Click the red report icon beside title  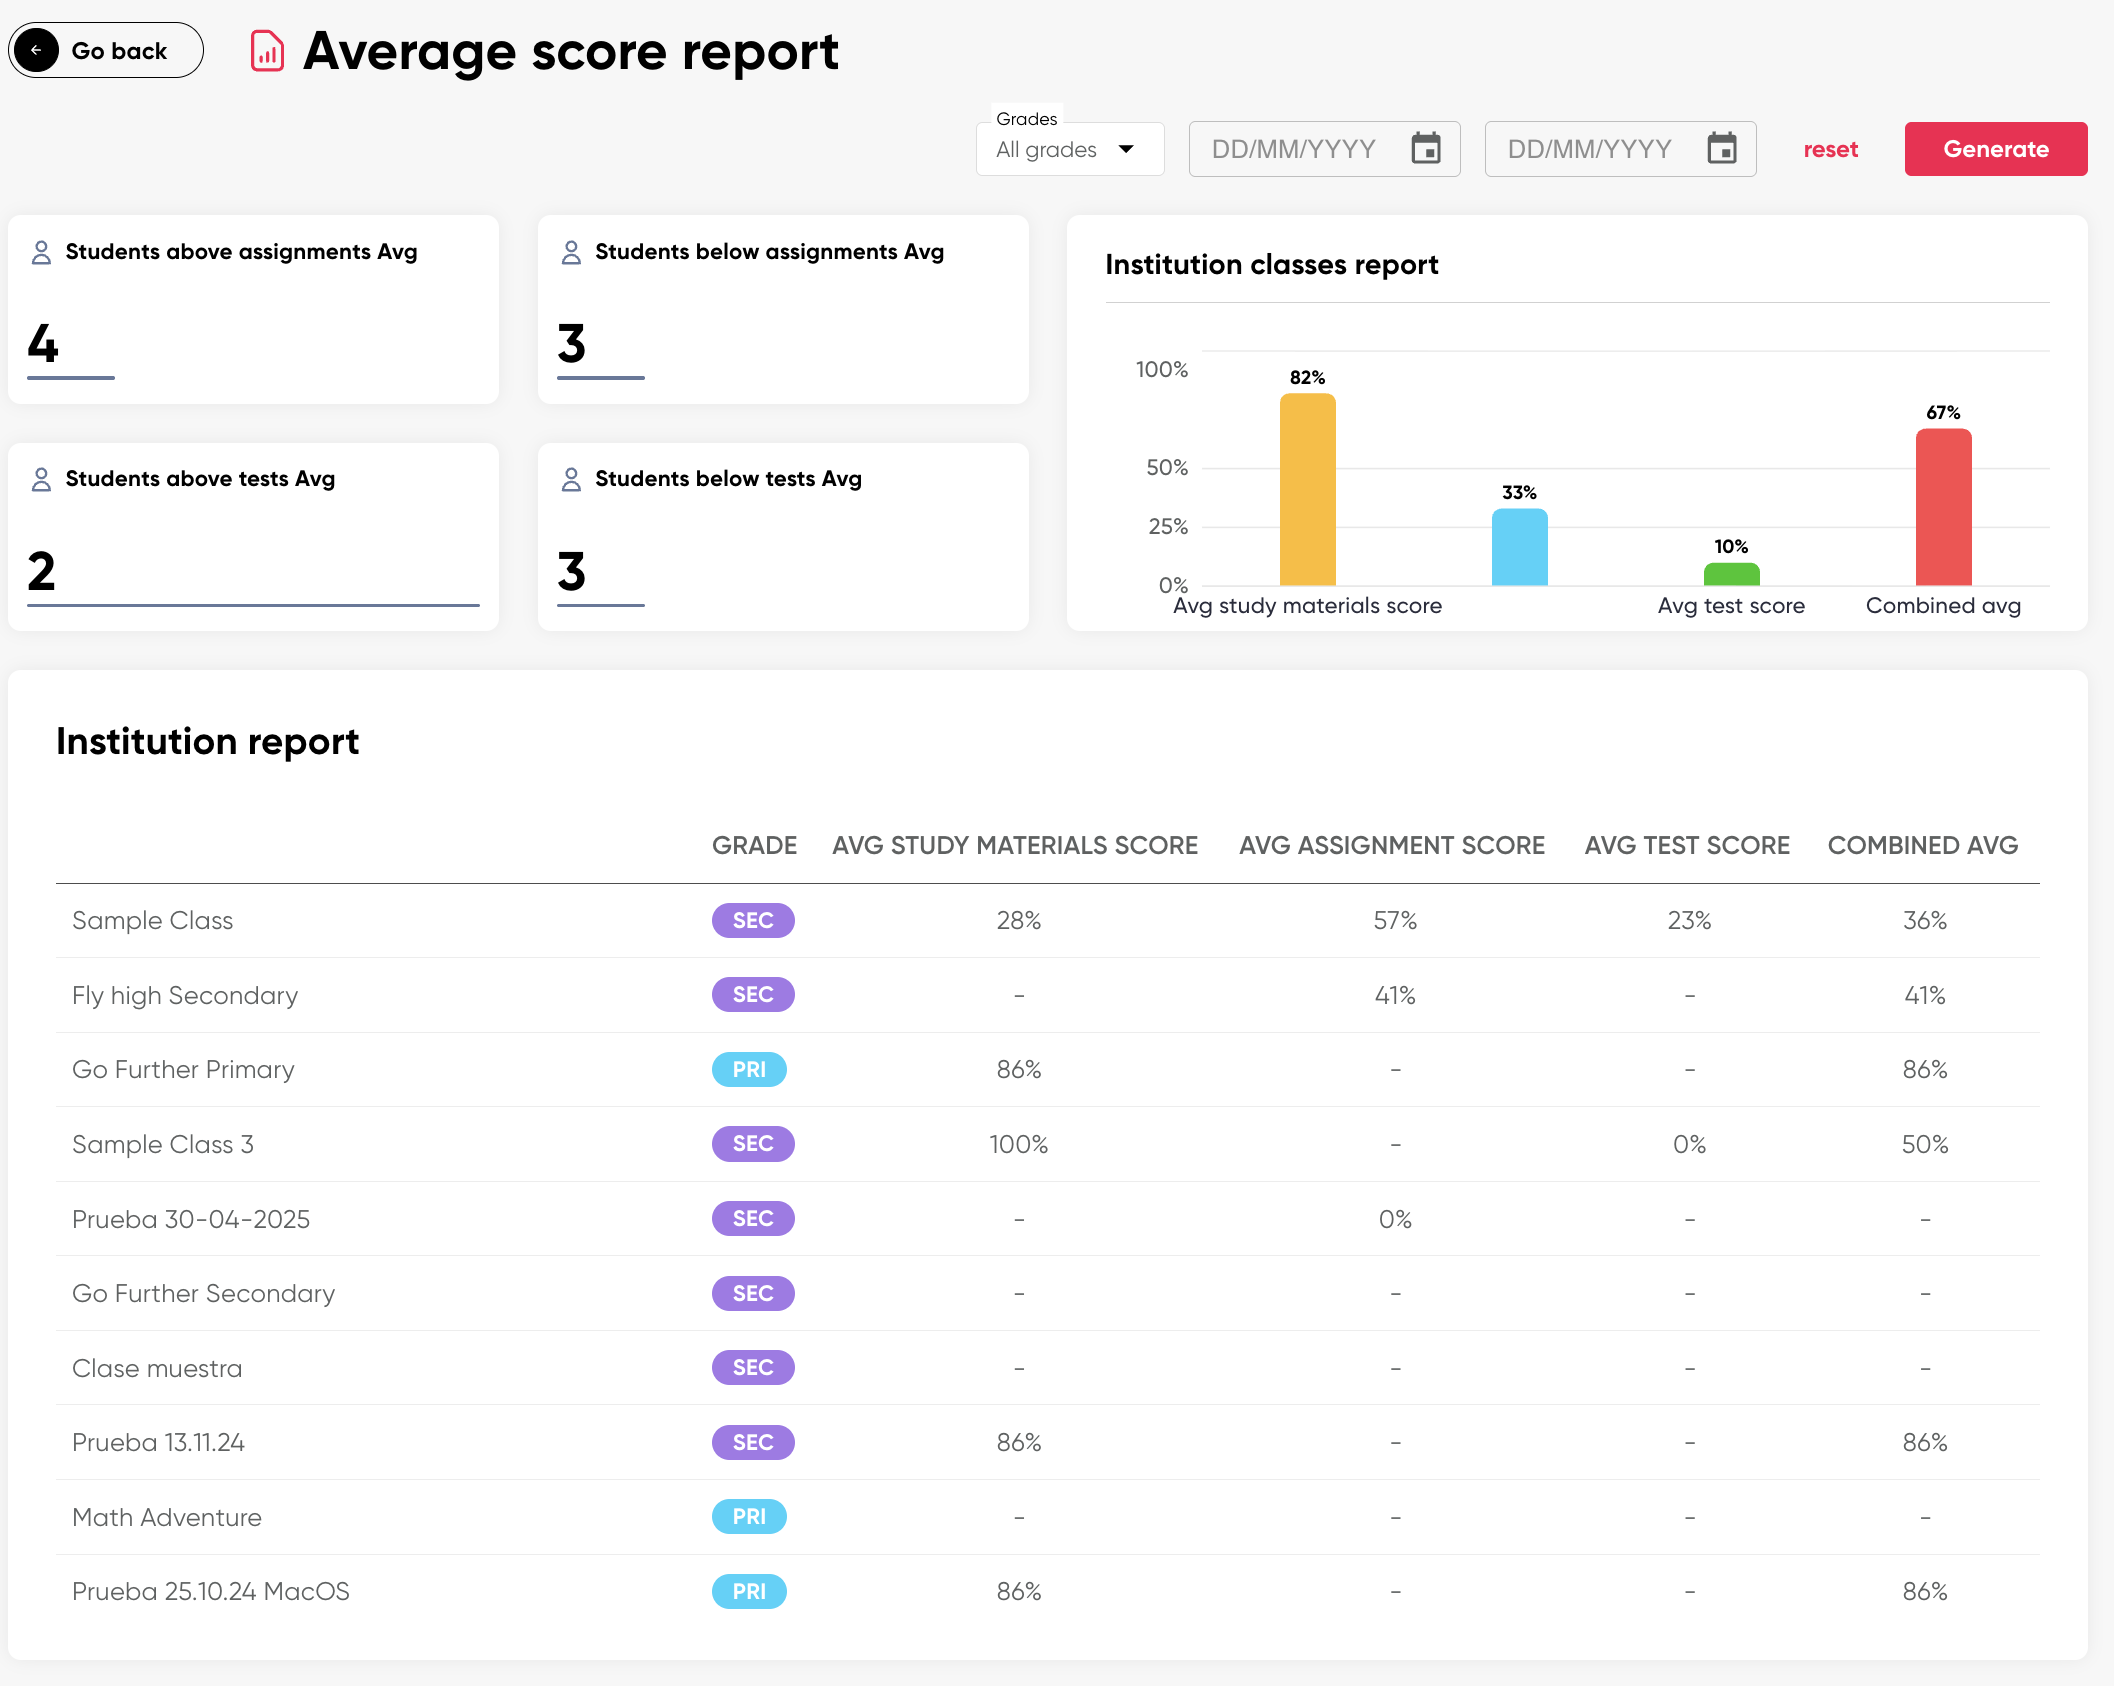(x=267, y=51)
